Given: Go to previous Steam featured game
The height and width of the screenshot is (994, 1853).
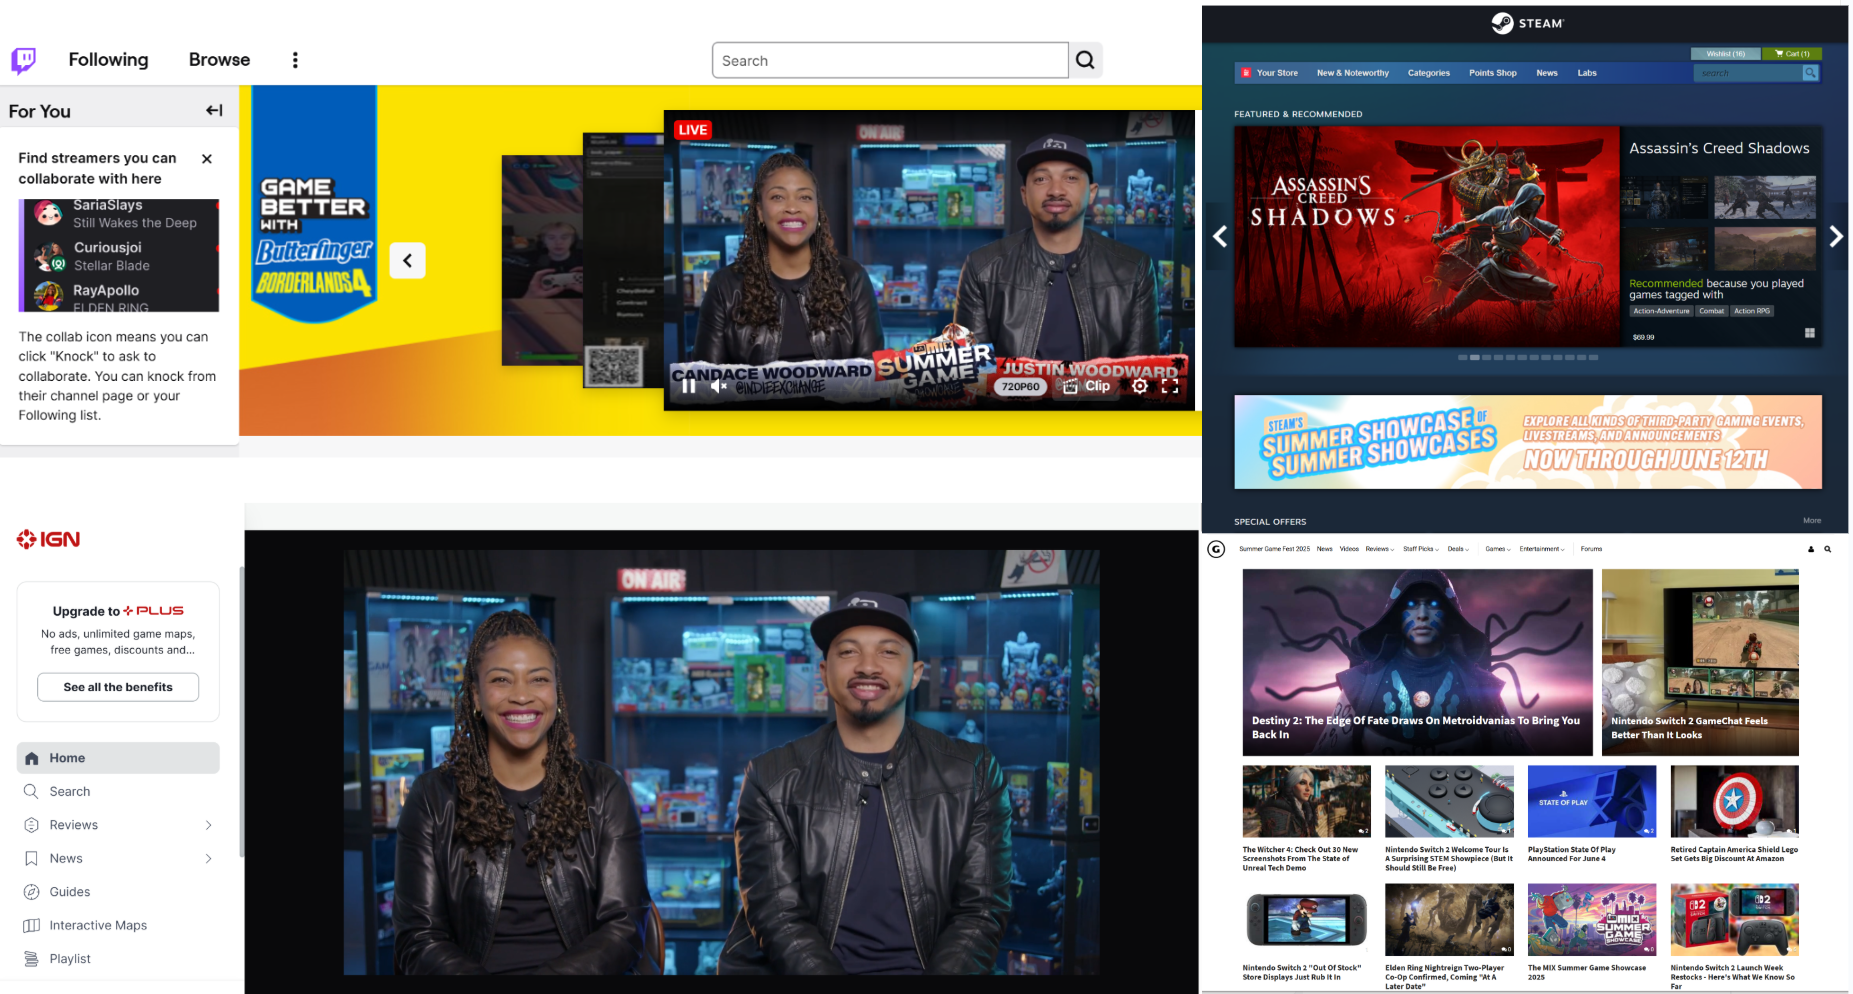Looking at the screenshot, I should pos(1219,237).
